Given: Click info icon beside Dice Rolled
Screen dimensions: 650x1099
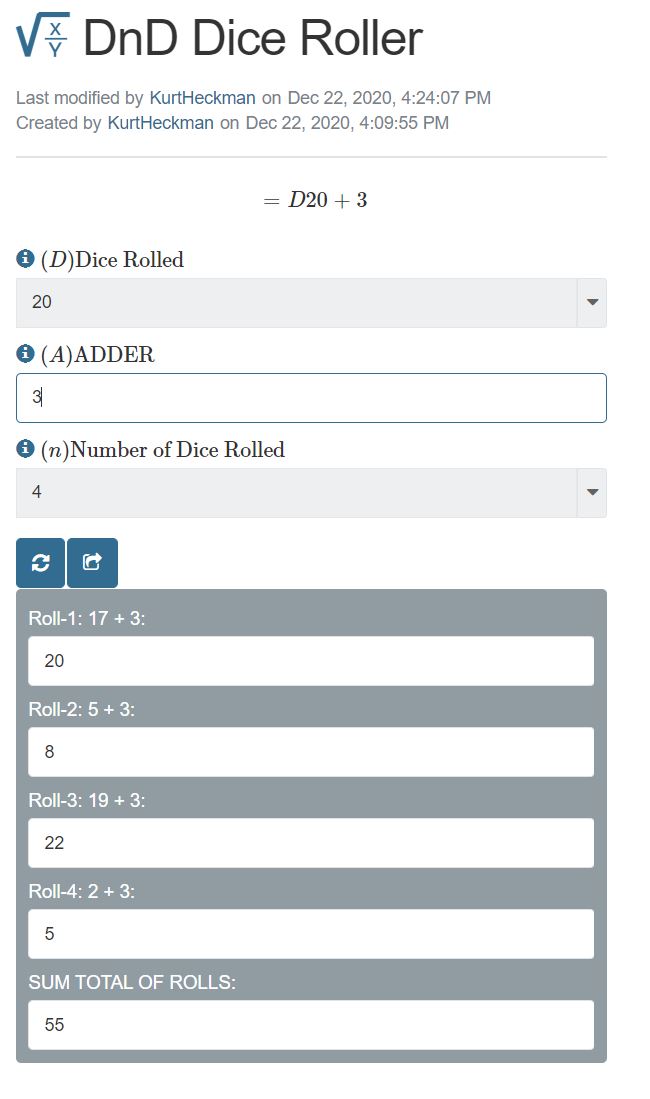Looking at the screenshot, I should coord(26,259).
